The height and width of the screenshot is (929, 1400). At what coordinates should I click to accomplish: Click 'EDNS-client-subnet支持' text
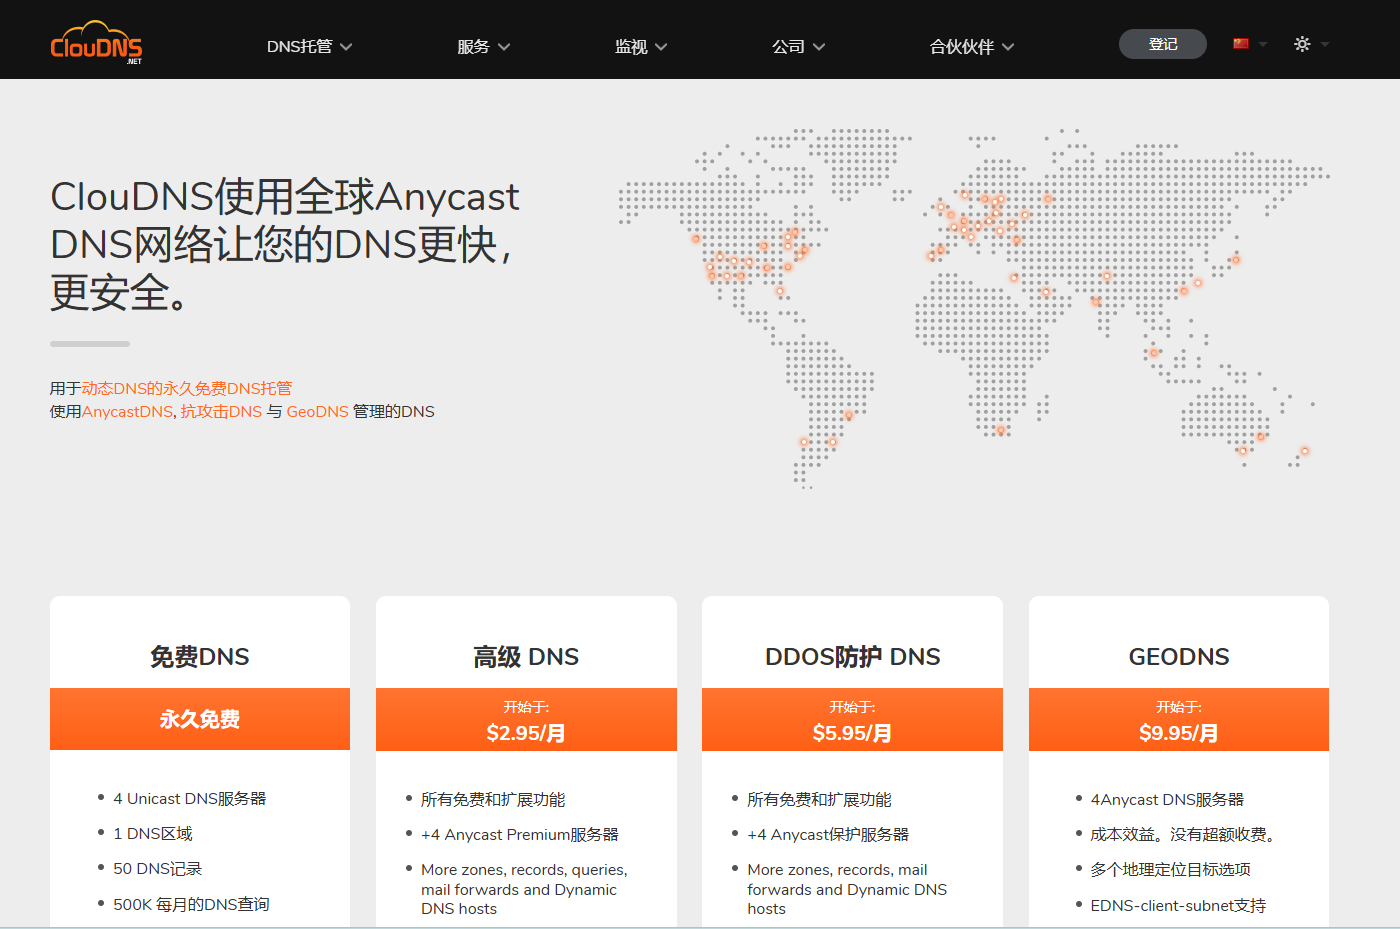(x=1178, y=905)
